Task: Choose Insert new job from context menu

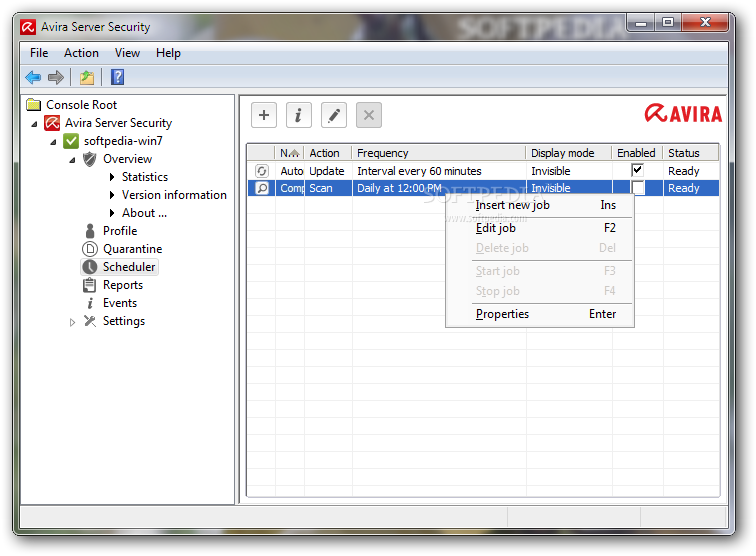Action: point(540,205)
